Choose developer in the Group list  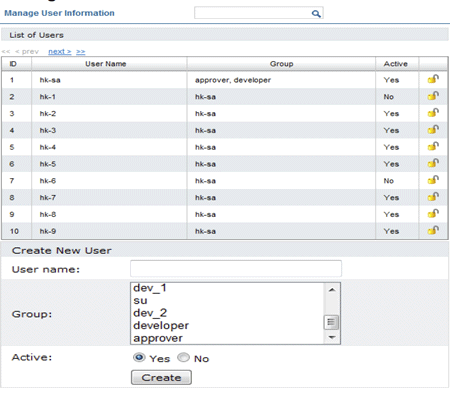[161, 325]
